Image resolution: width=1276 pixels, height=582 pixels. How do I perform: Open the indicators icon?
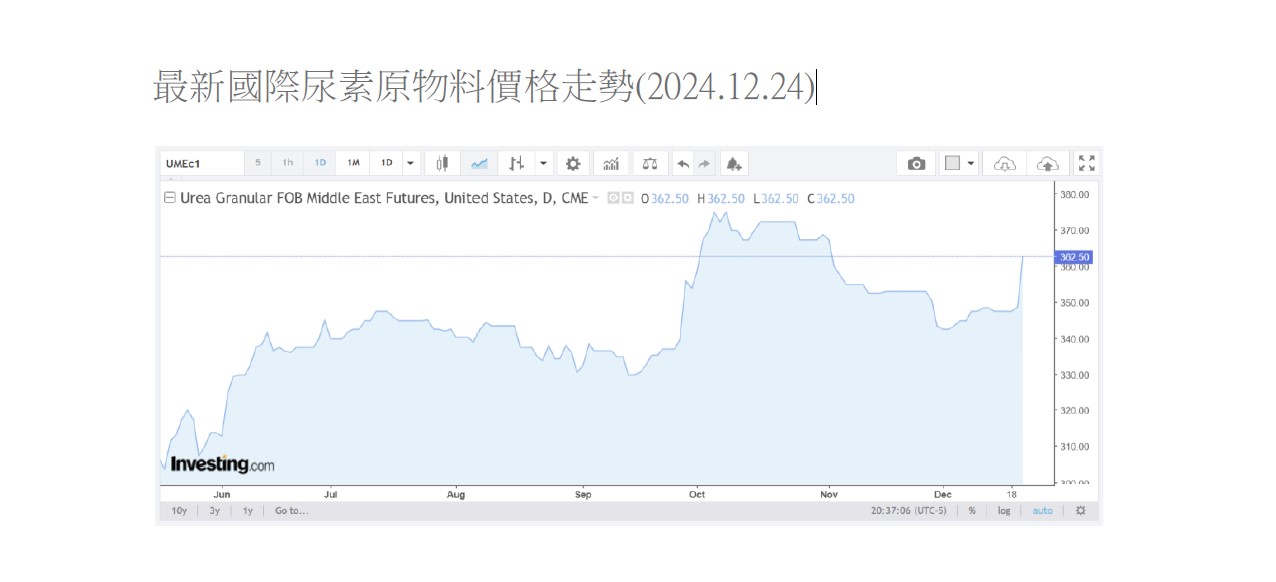(x=611, y=163)
